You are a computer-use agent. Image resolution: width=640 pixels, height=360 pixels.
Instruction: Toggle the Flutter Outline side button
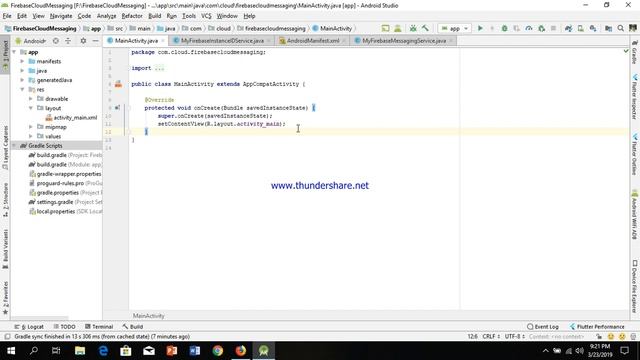coord(635,154)
